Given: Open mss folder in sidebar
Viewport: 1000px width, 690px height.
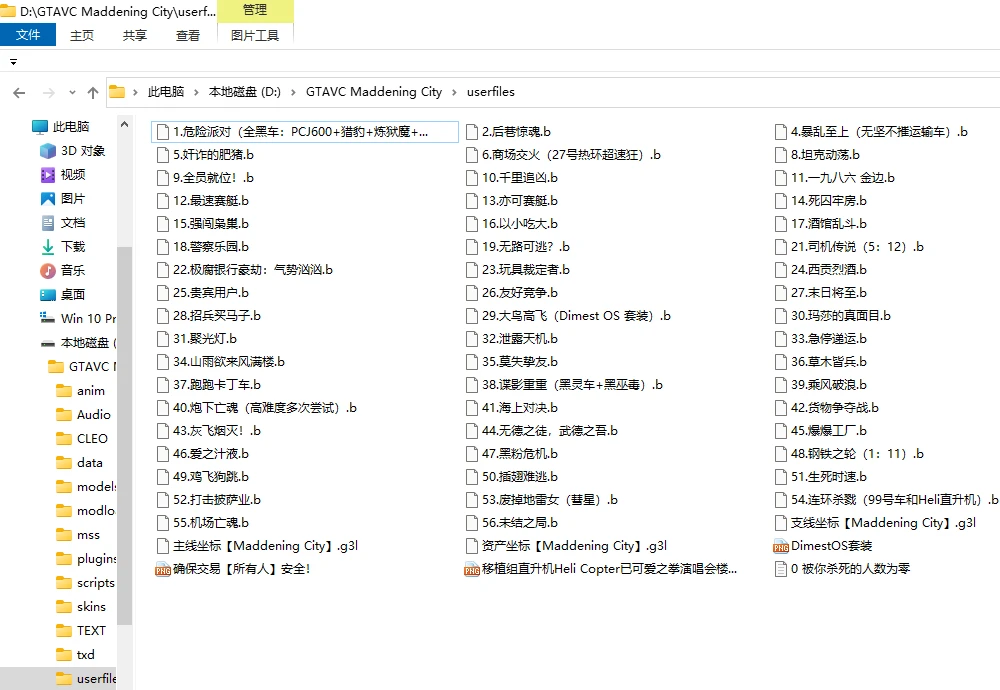Looking at the screenshot, I should click(x=78, y=534).
